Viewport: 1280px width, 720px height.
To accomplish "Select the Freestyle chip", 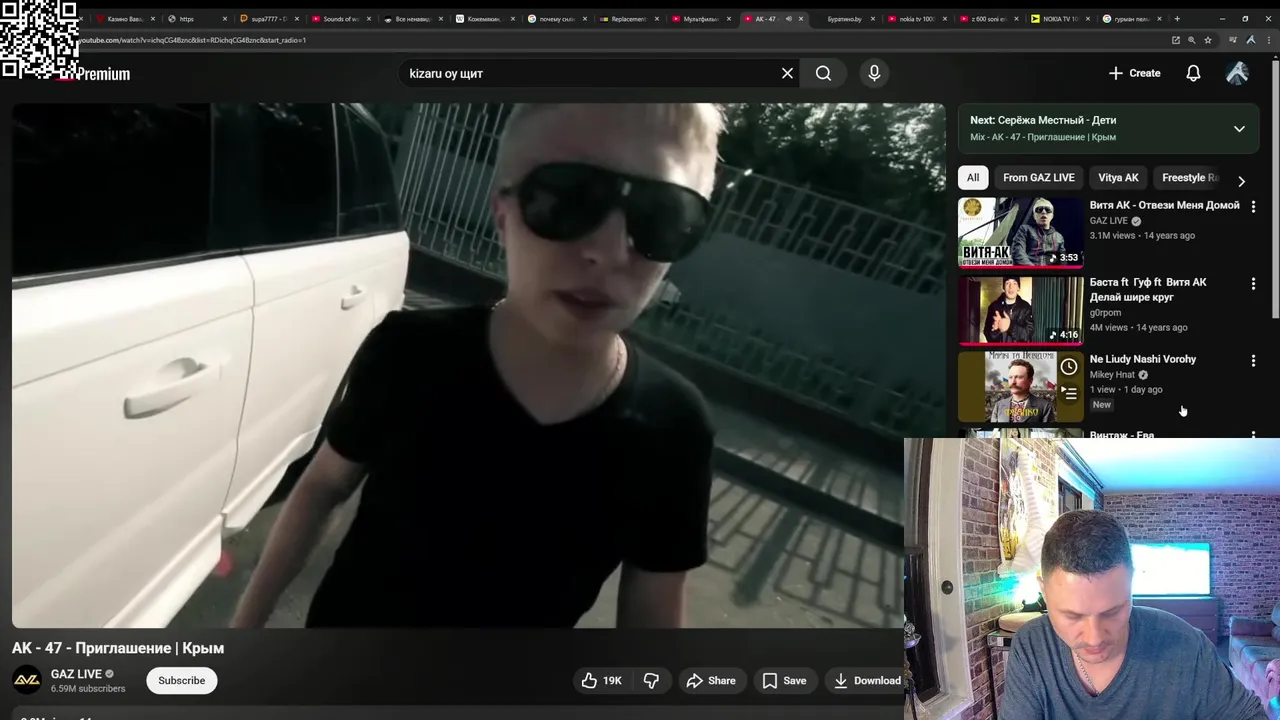I will 1189,178.
